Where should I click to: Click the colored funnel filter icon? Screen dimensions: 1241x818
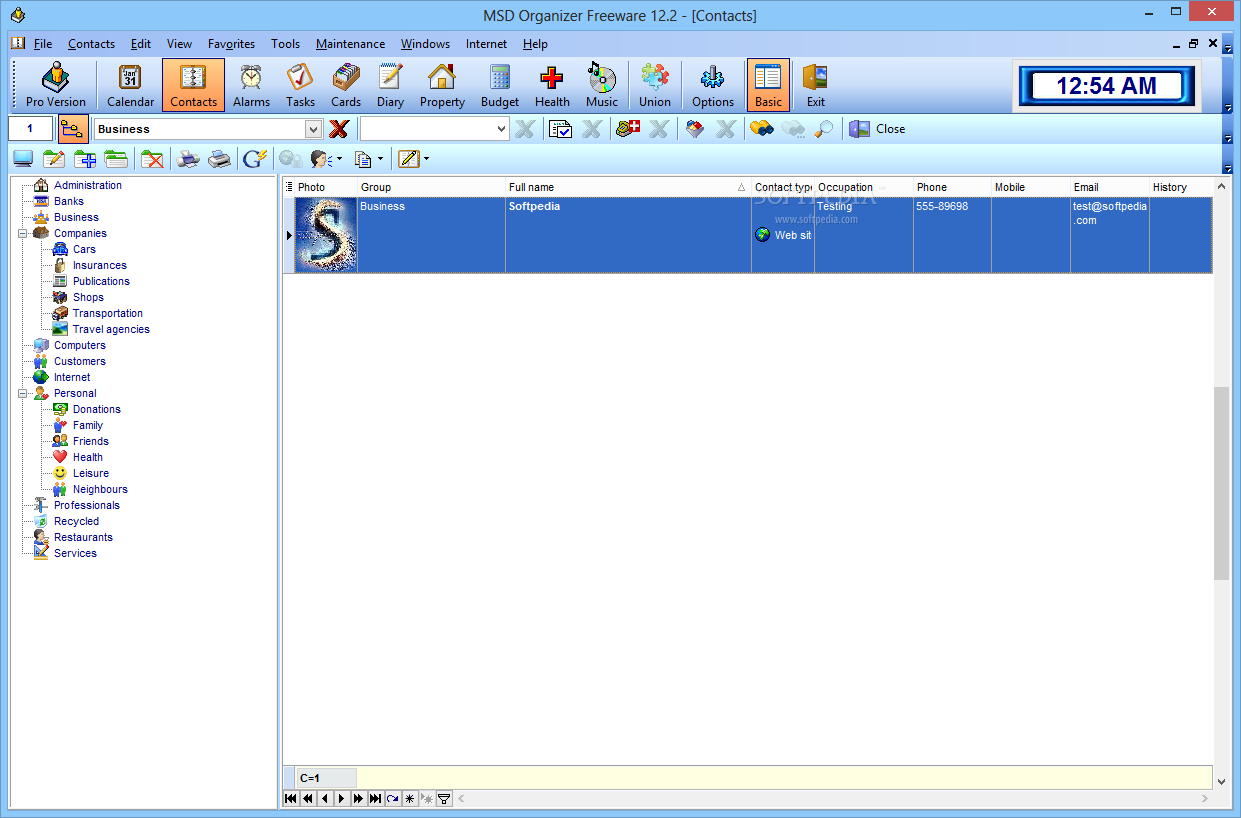tap(695, 129)
